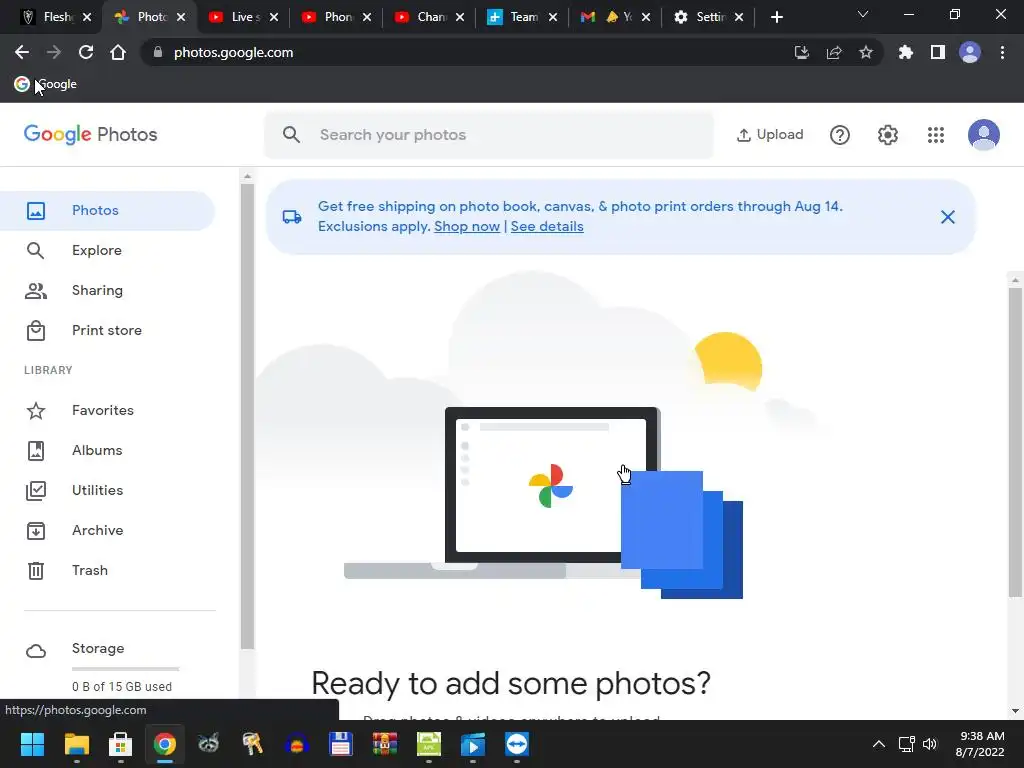Show hidden system tray icons
Image resolution: width=1024 pixels, height=768 pixels.
click(879, 744)
